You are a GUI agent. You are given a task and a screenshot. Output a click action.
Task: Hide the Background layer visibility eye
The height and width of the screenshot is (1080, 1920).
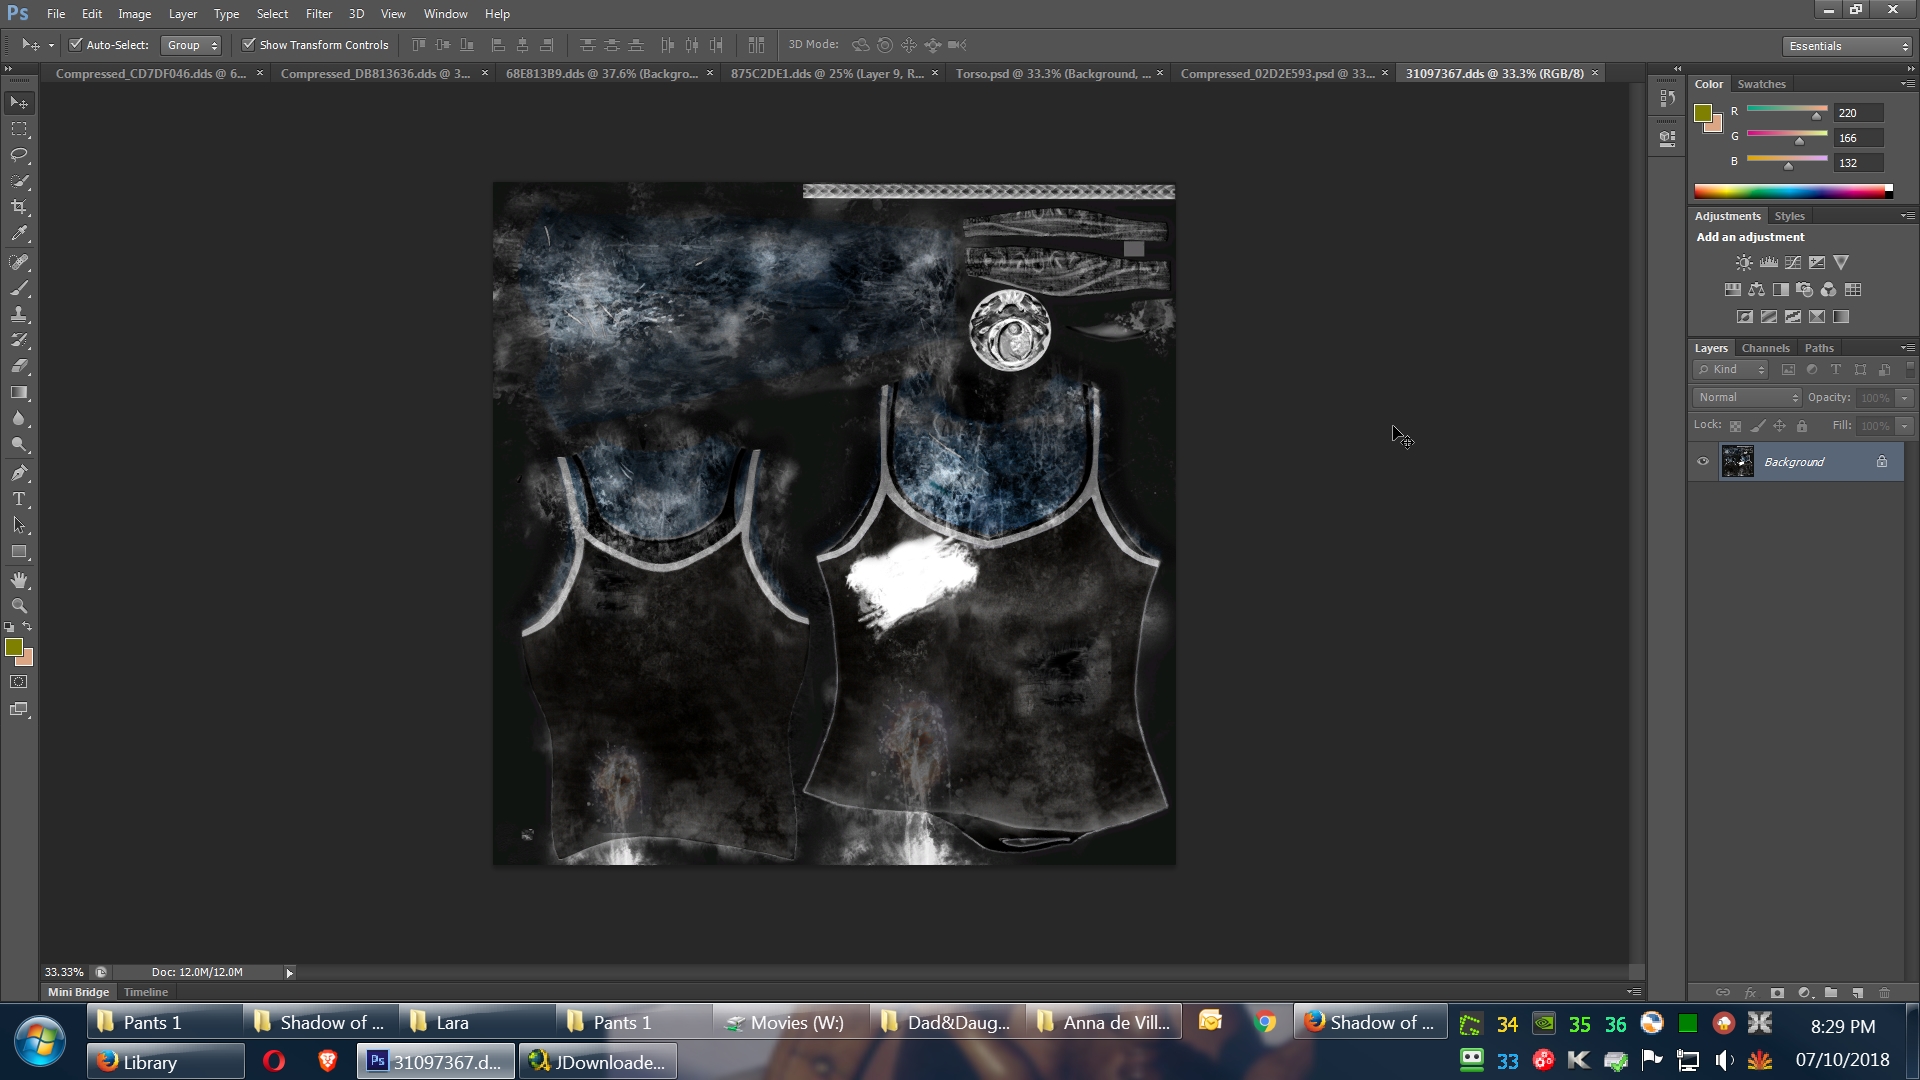(x=1703, y=462)
